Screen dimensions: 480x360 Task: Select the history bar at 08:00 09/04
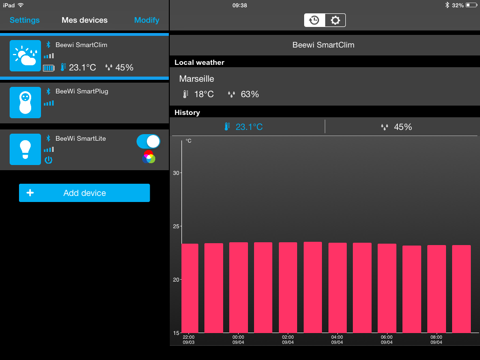point(436,289)
